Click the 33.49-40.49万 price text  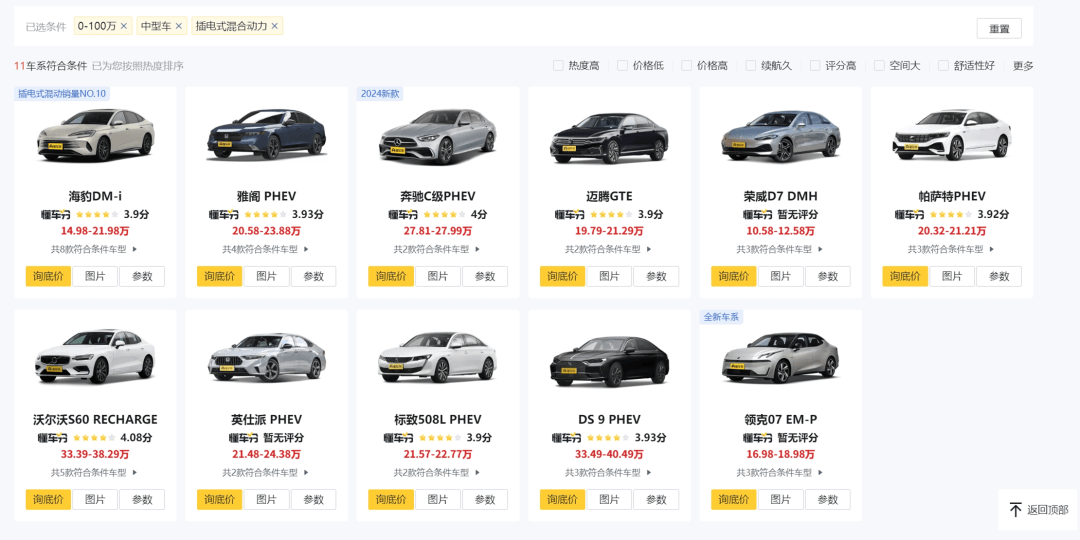coord(609,455)
